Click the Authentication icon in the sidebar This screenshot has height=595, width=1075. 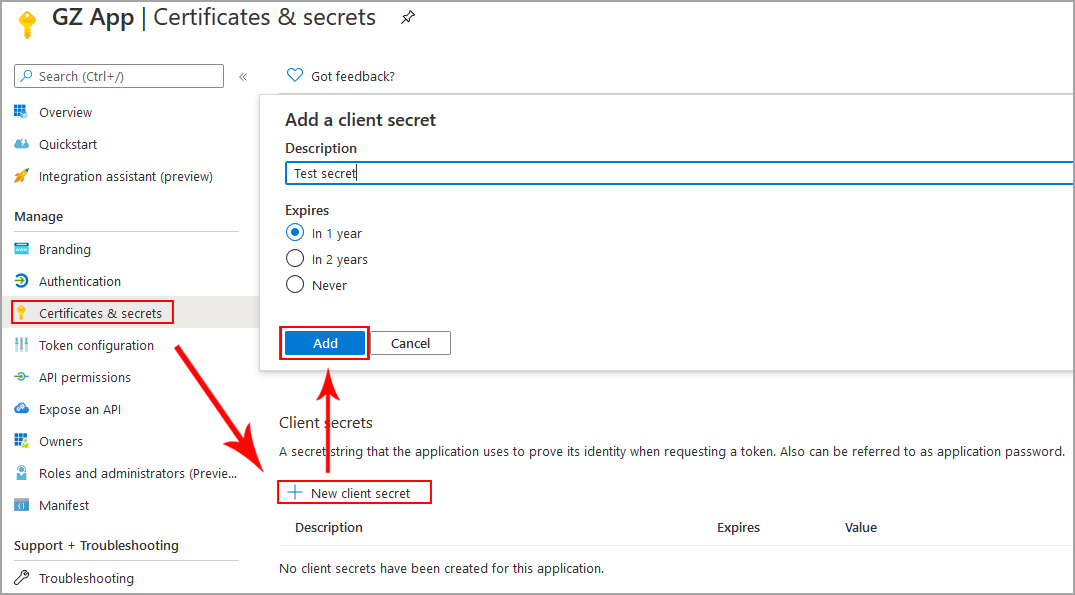pyautogui.click(x=21, y=281)
